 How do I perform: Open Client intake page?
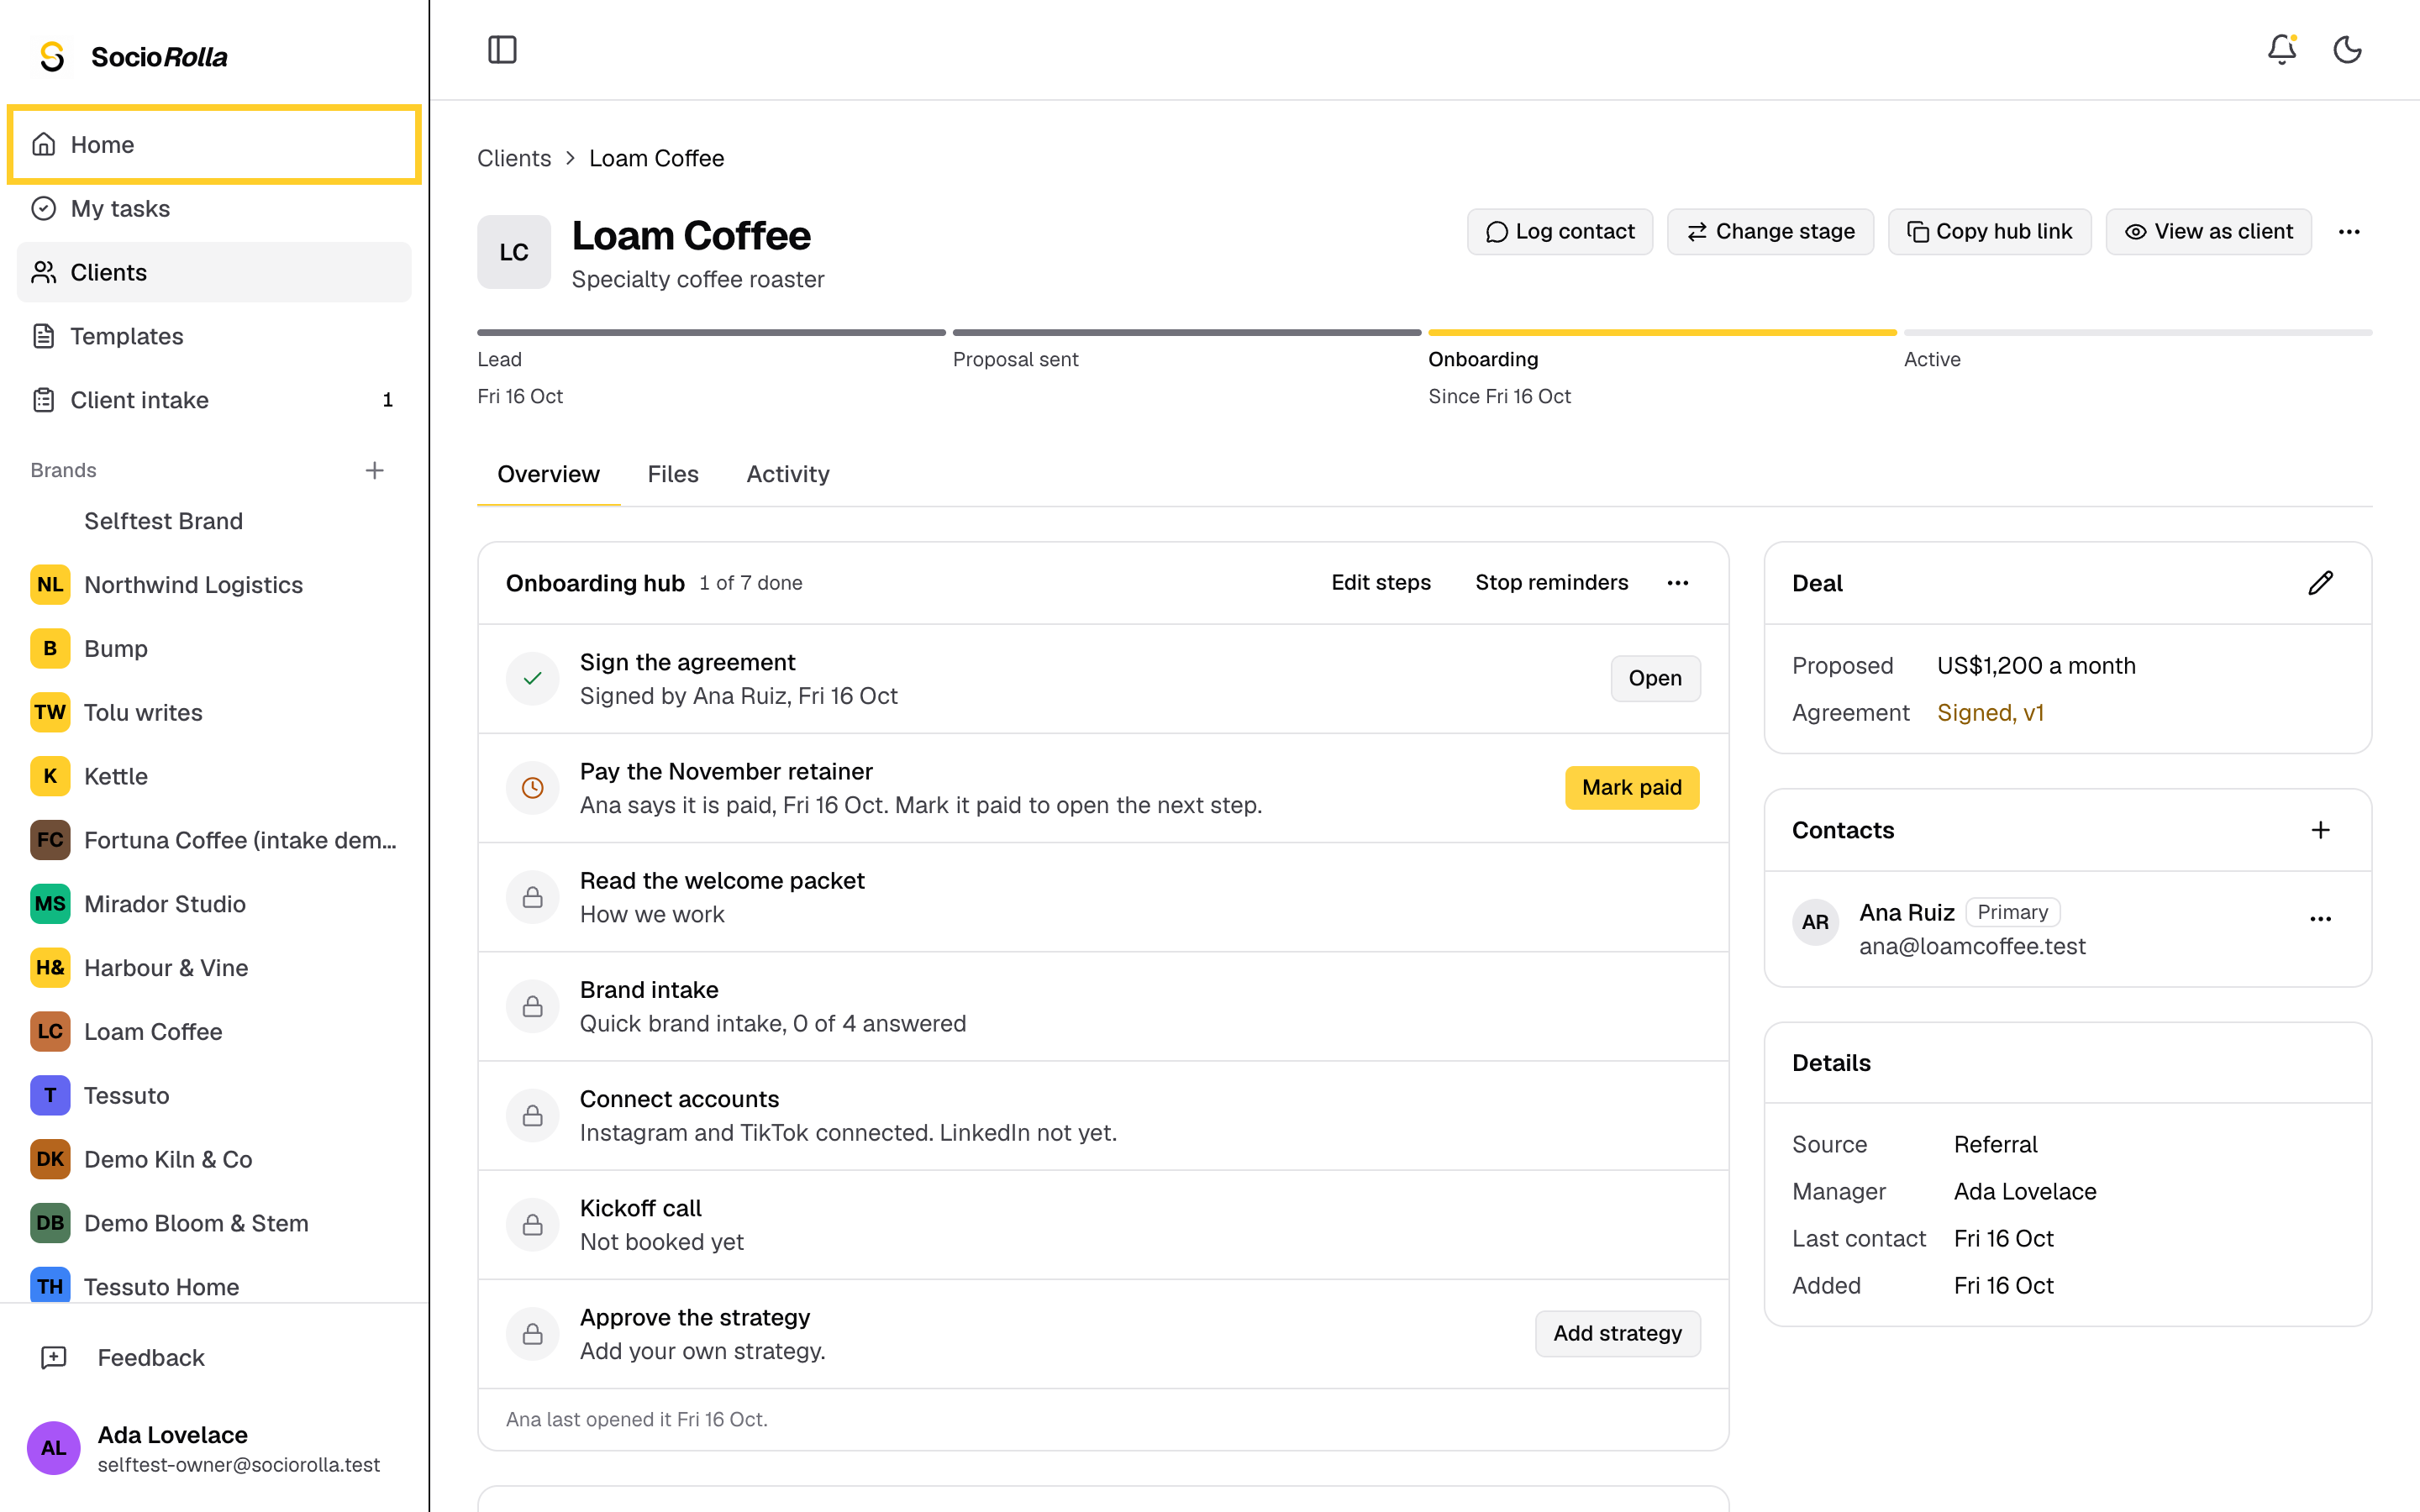coord(214,400)
